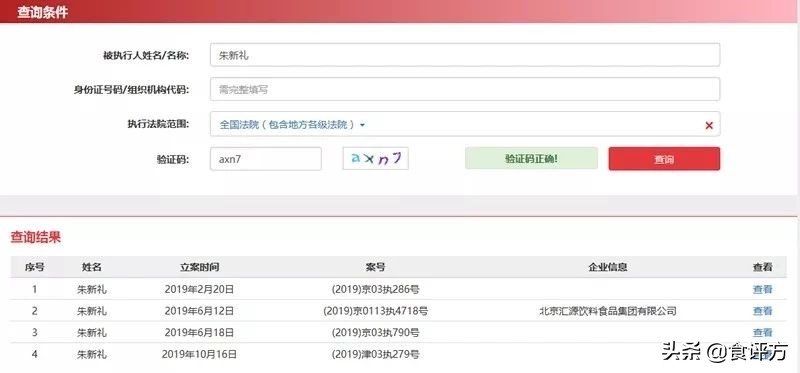Click the red 查询 button

[664, 159]
